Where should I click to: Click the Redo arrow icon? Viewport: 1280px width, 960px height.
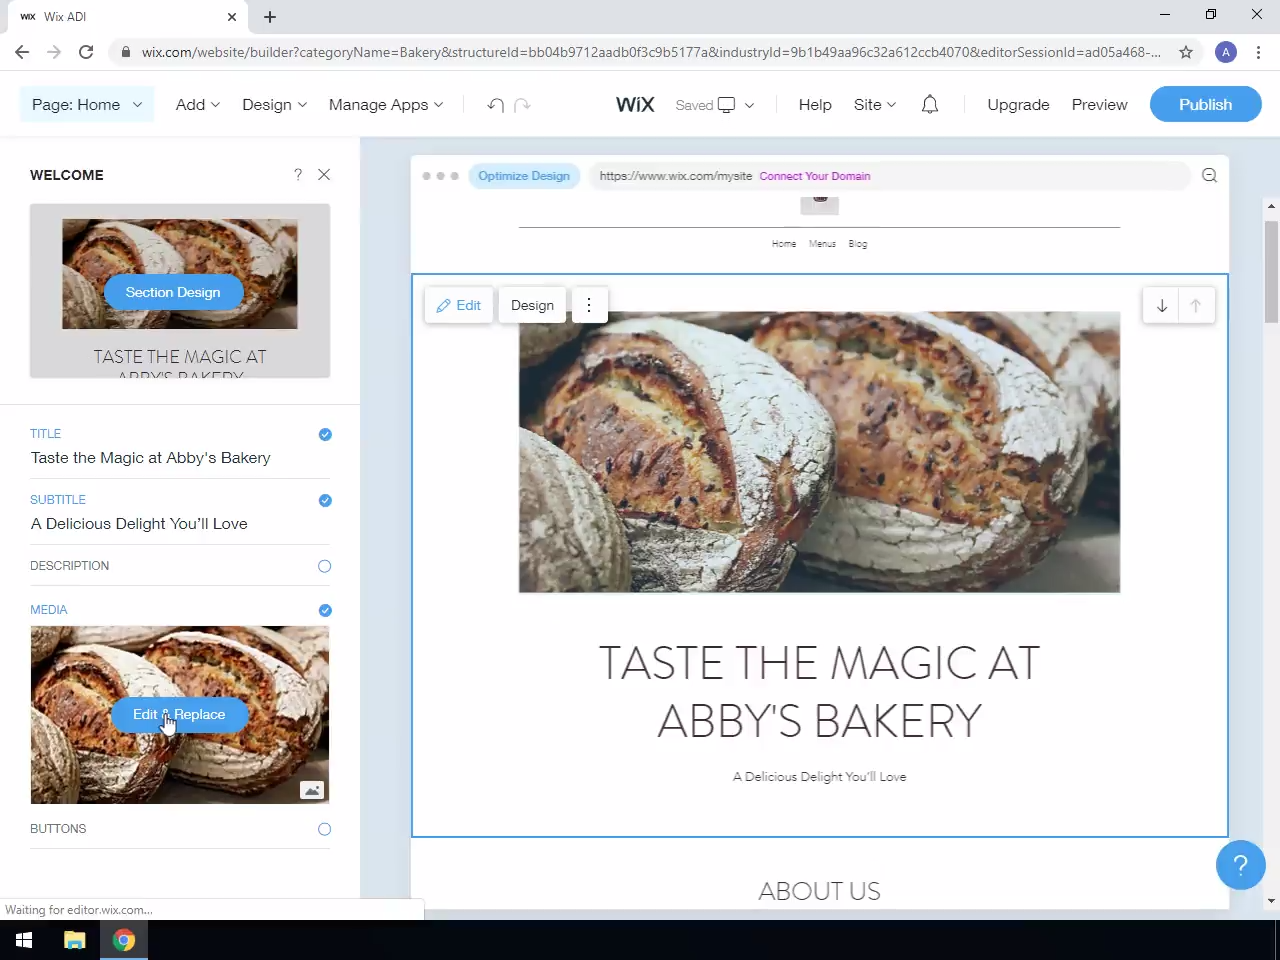point(522,105)
